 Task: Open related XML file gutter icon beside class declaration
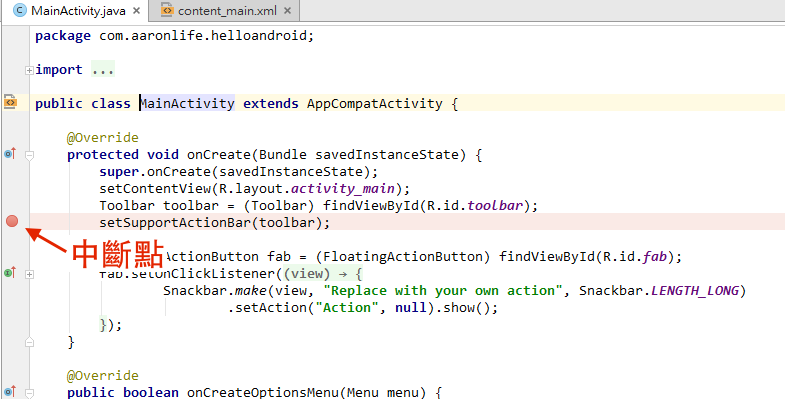coord(10,102)
